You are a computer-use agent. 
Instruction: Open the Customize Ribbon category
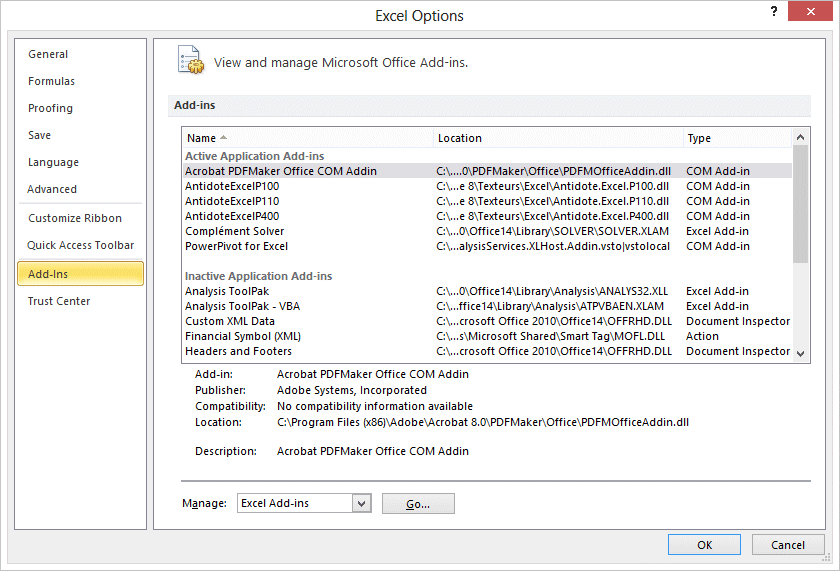tap(80, 218)
